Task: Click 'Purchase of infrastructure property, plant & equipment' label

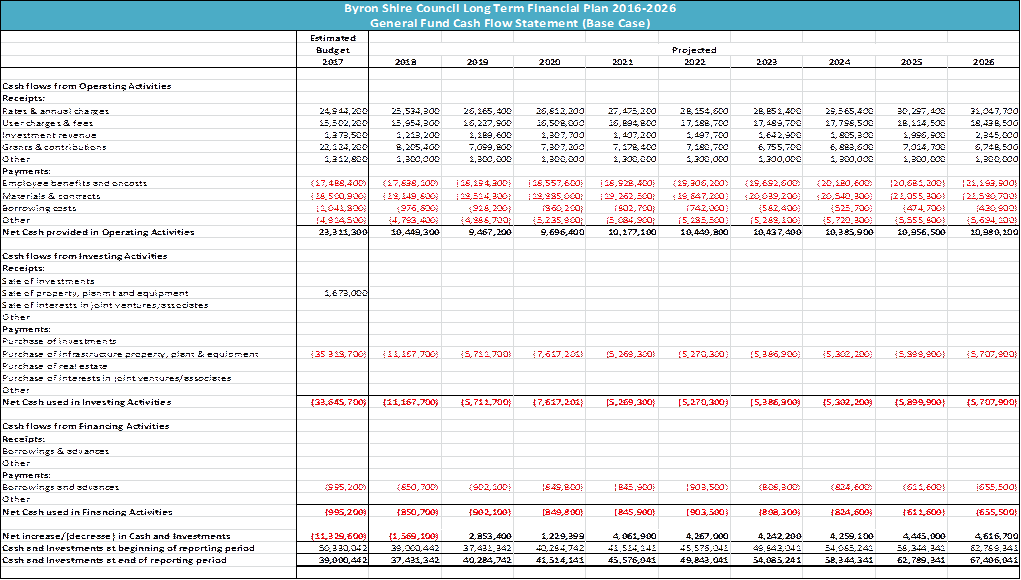Action: pos(130,354)
